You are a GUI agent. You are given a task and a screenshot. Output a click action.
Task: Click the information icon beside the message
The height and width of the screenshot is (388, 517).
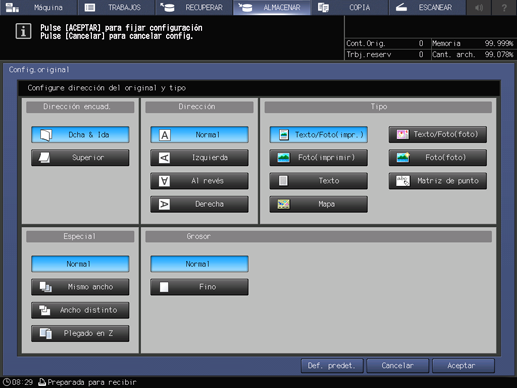(x=23, y=31)
